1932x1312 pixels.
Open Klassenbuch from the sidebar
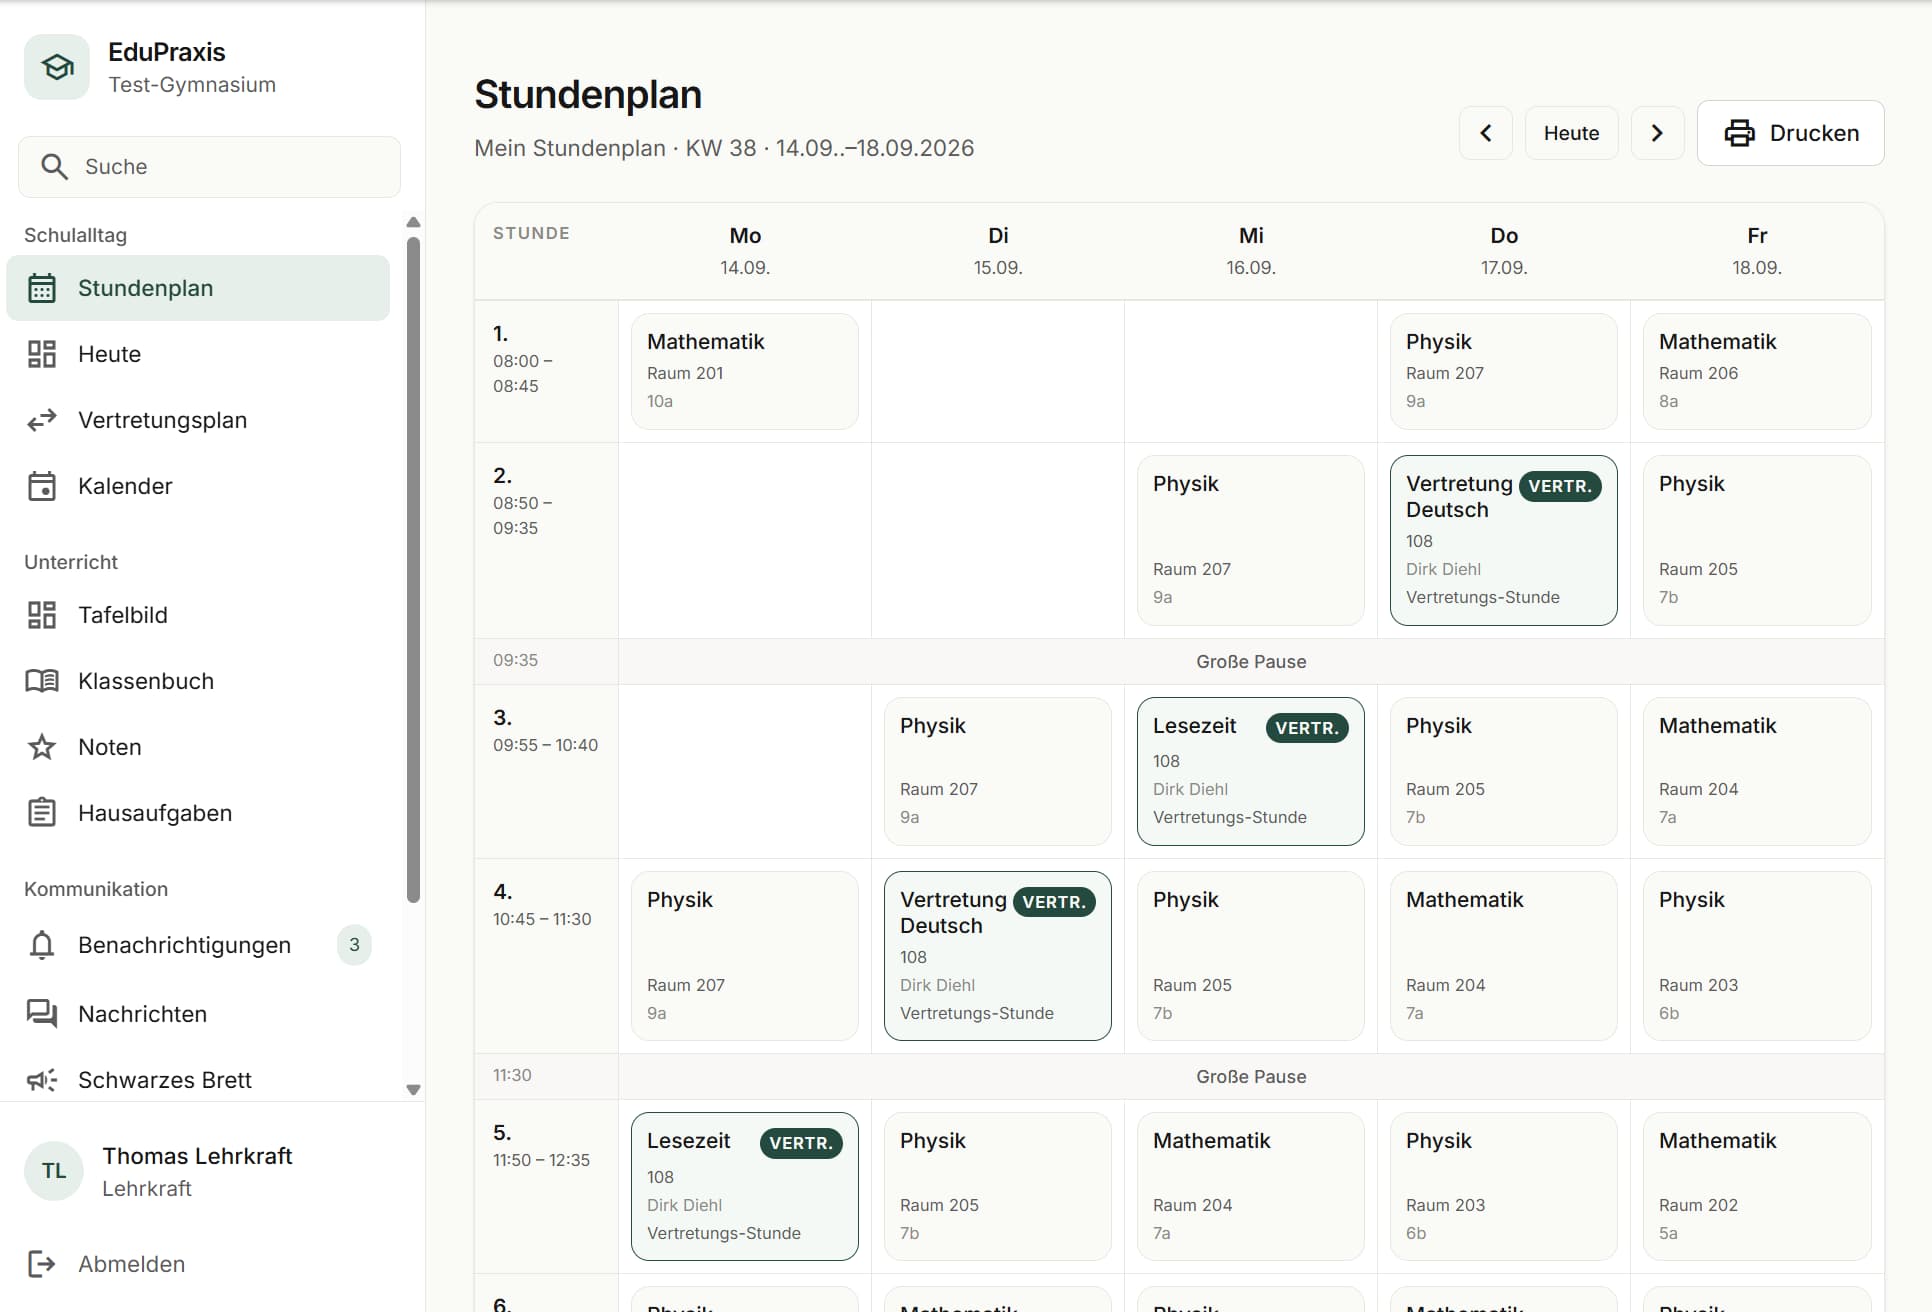point(198,681)
